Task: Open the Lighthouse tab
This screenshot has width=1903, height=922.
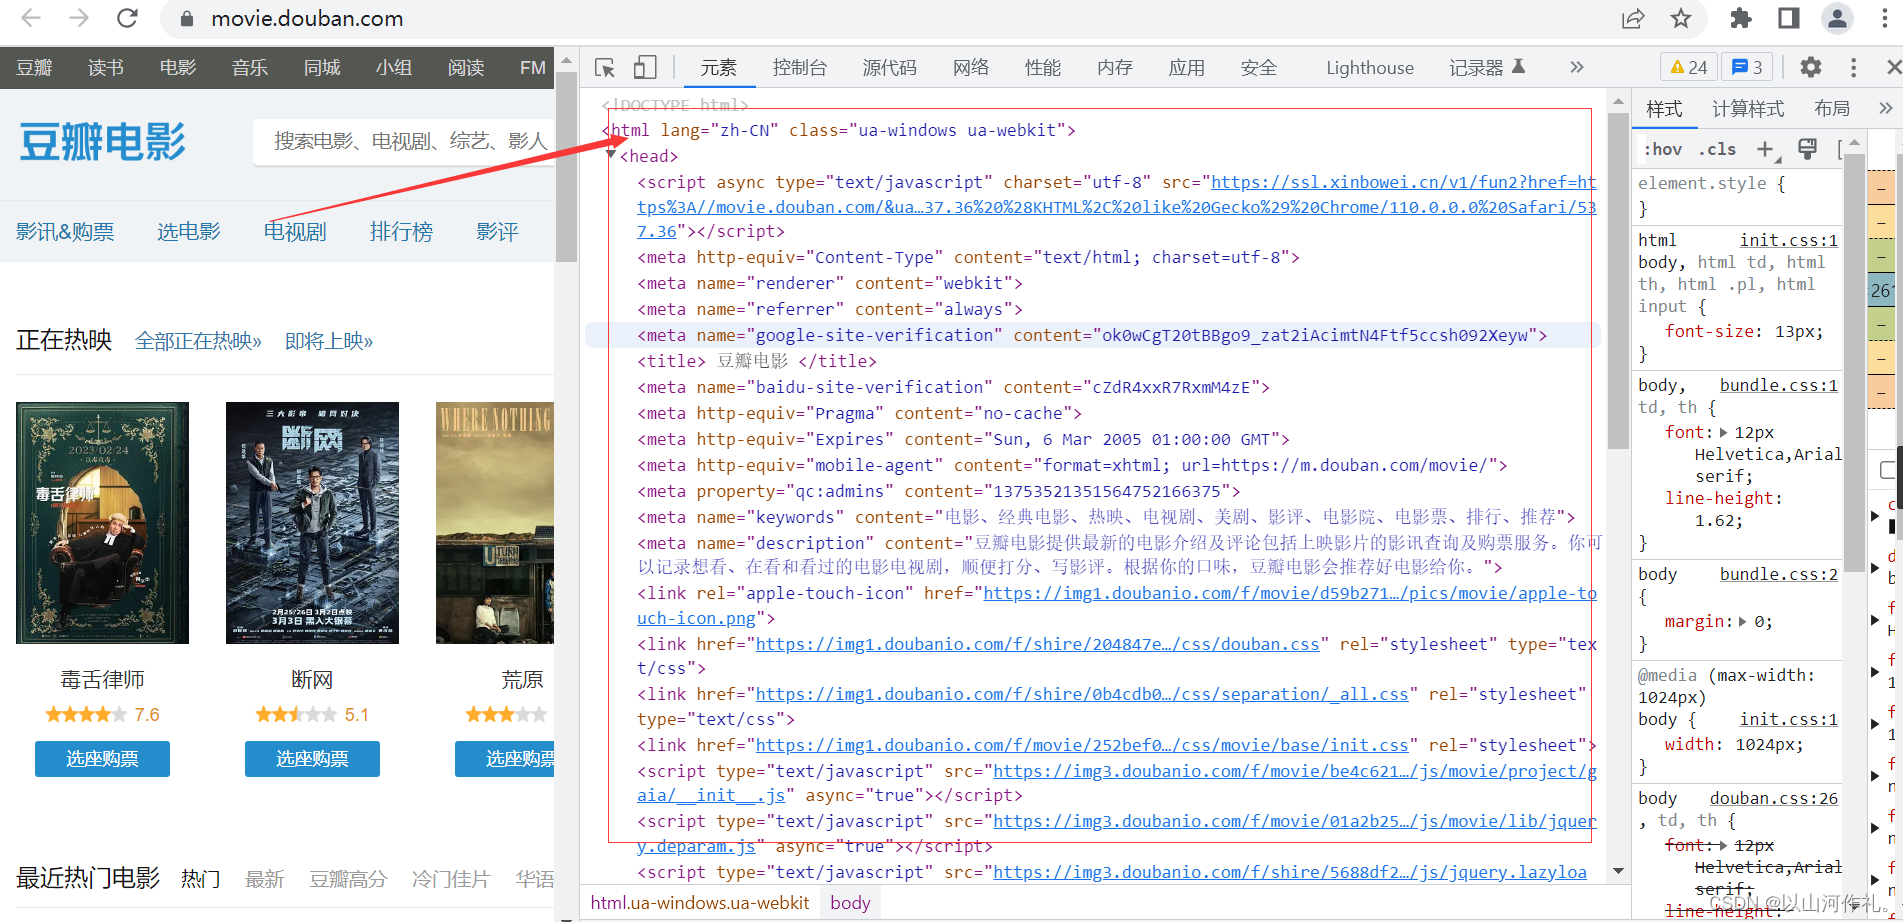Action: (1369, 67)
